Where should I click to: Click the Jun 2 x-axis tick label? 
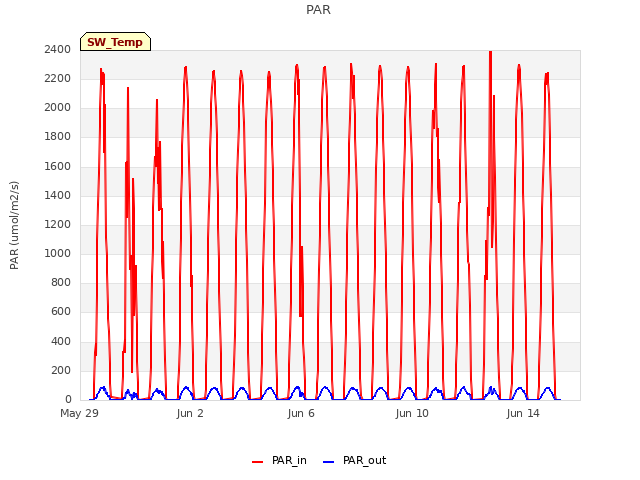(x=190, y=413)
